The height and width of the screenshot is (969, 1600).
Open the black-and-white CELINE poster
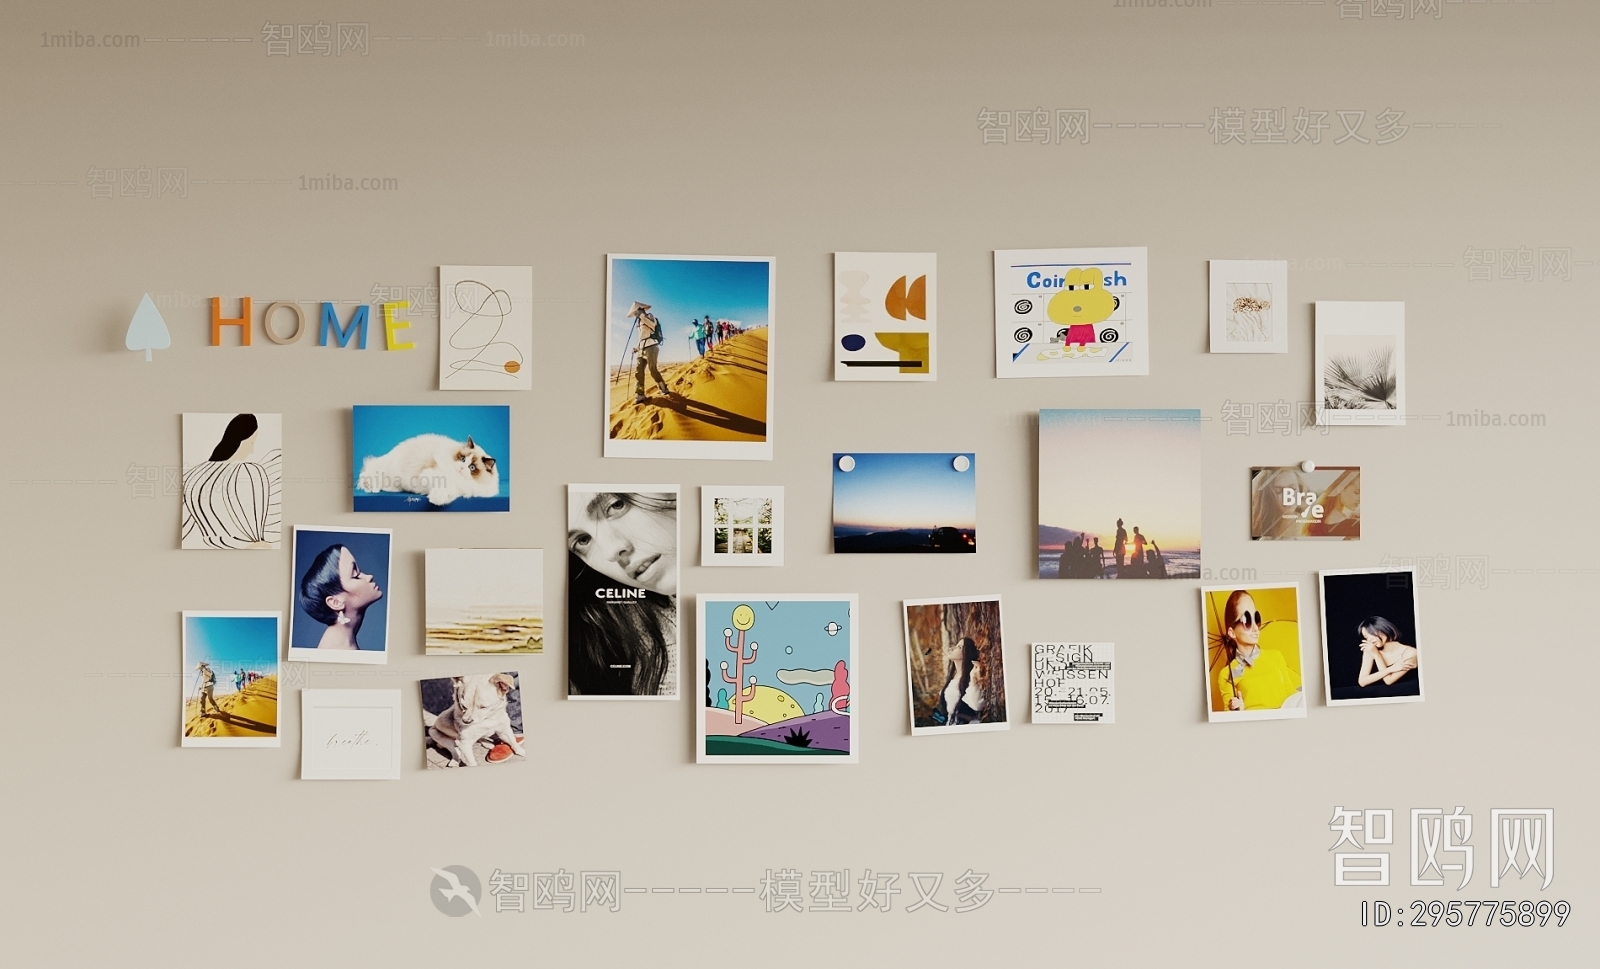(623, 591)
